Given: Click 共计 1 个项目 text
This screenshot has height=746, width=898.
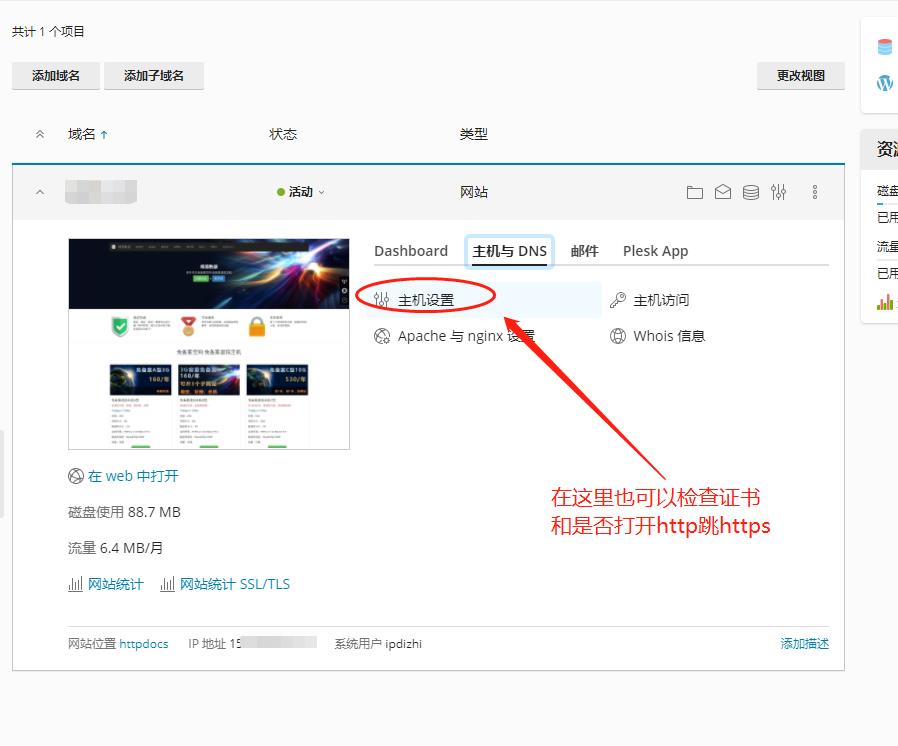Looking at the screenshot, I should 48,31.
